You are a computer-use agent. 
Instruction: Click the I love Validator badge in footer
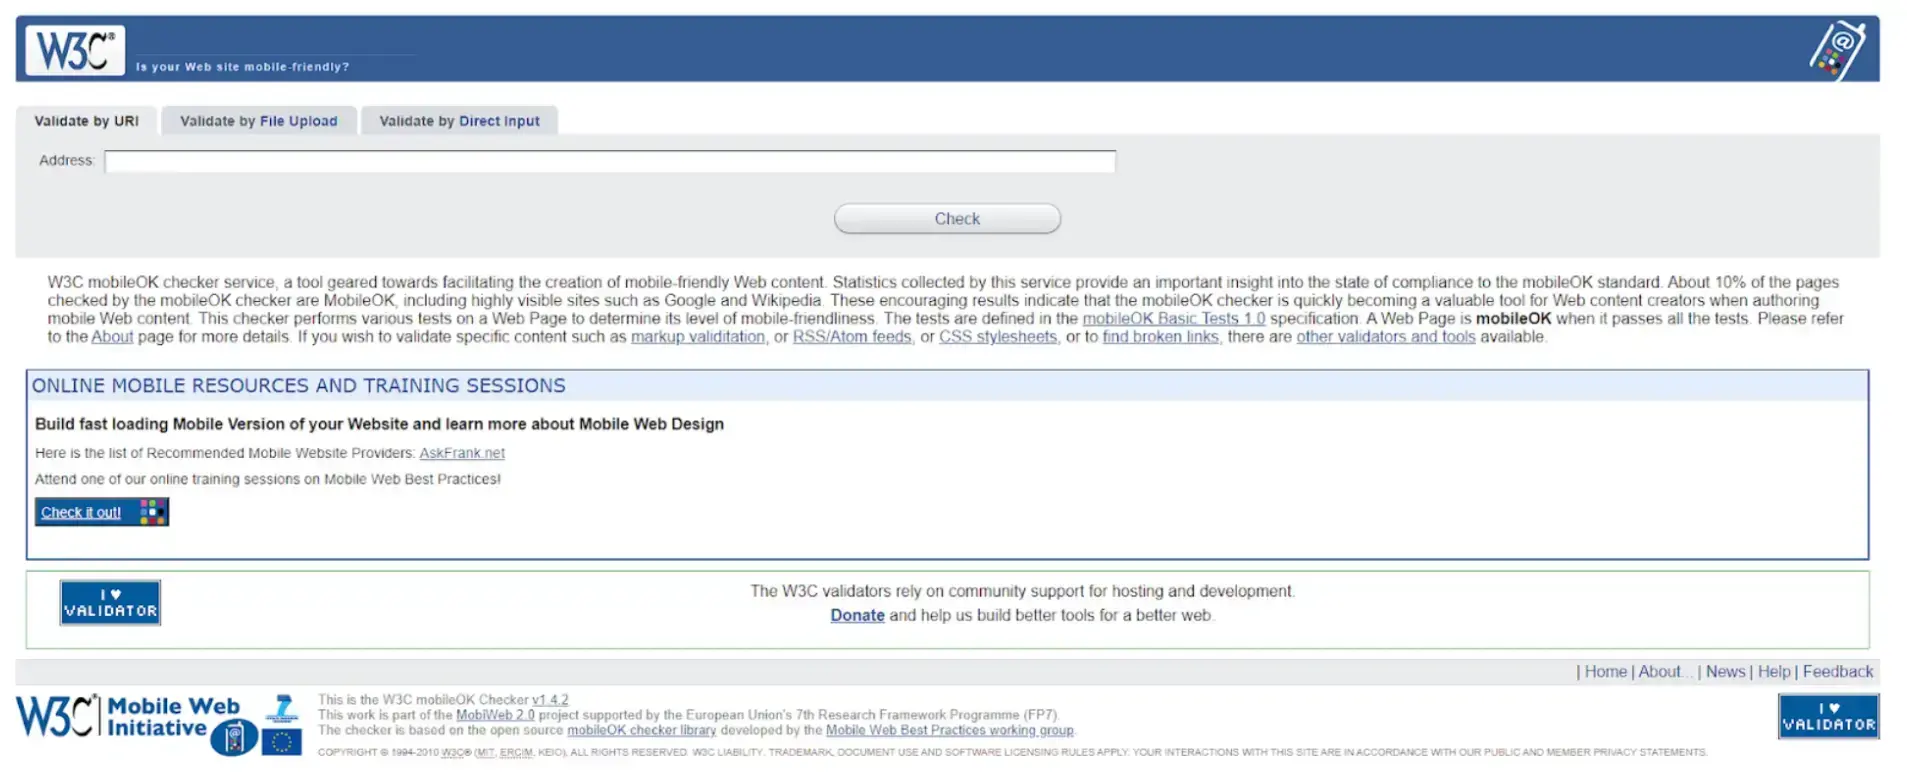coord(1828,716)
